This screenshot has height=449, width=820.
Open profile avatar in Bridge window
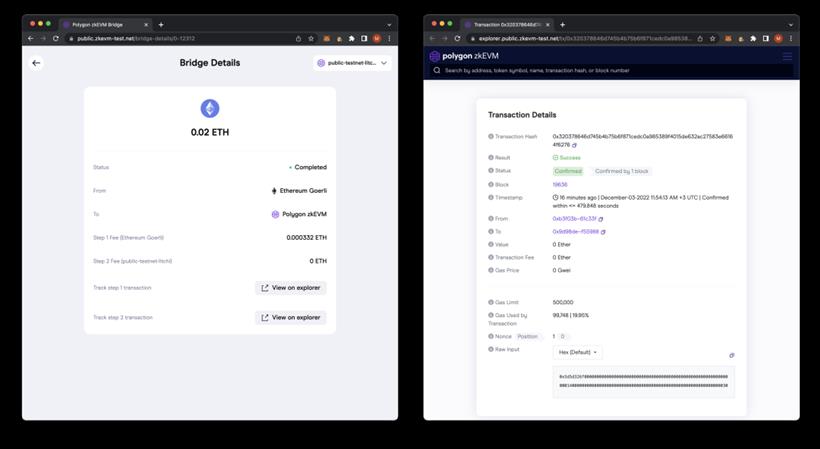[377, 39]
